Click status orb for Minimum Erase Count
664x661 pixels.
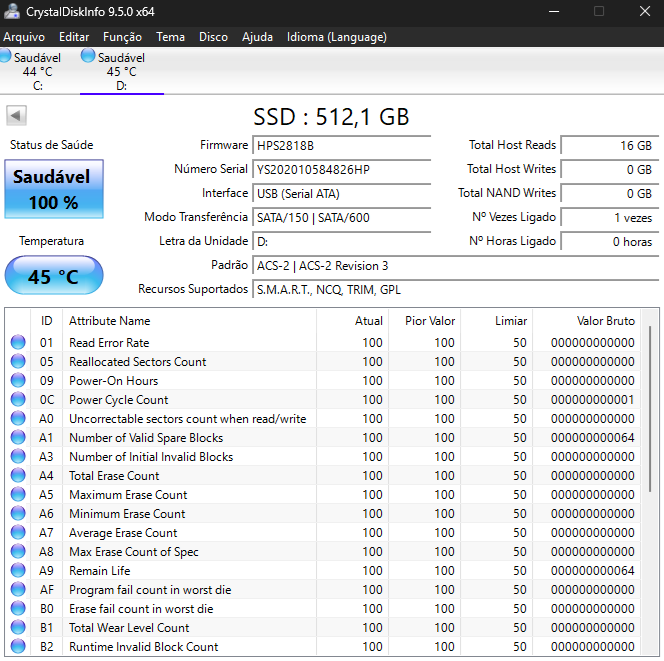point(18,513)
